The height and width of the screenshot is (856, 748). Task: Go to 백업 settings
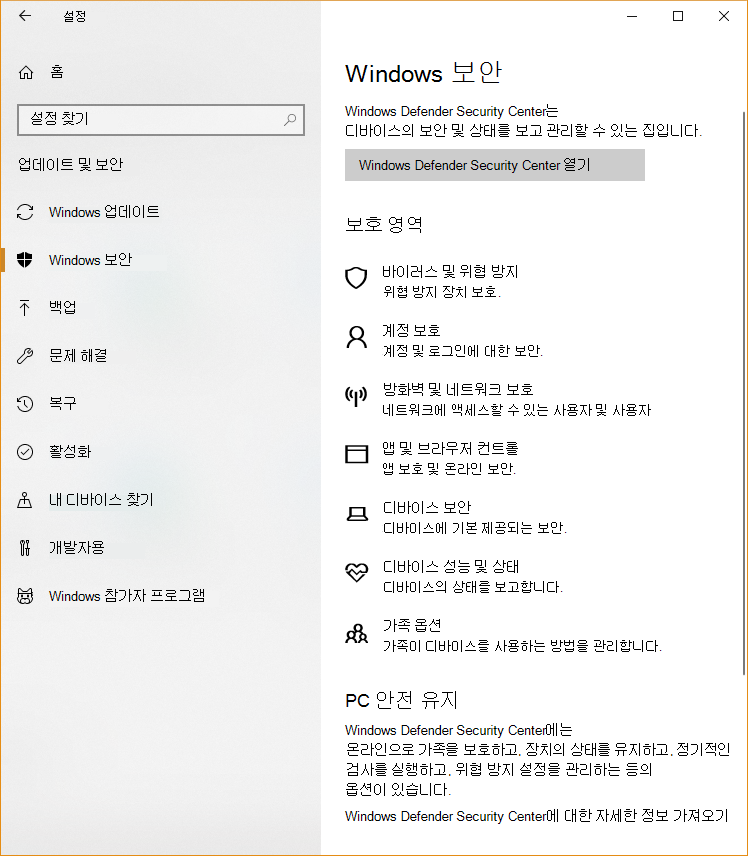(x=62, y=307)
